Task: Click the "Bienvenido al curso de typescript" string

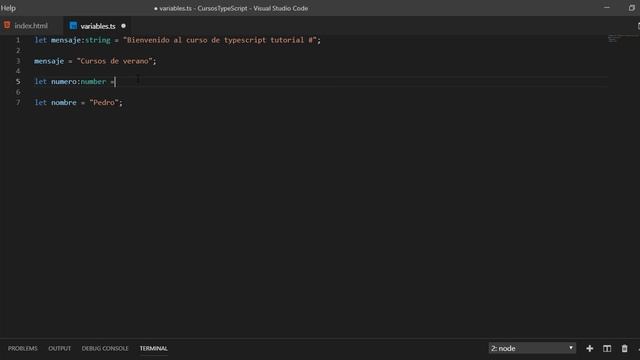Action: point(220,40)
